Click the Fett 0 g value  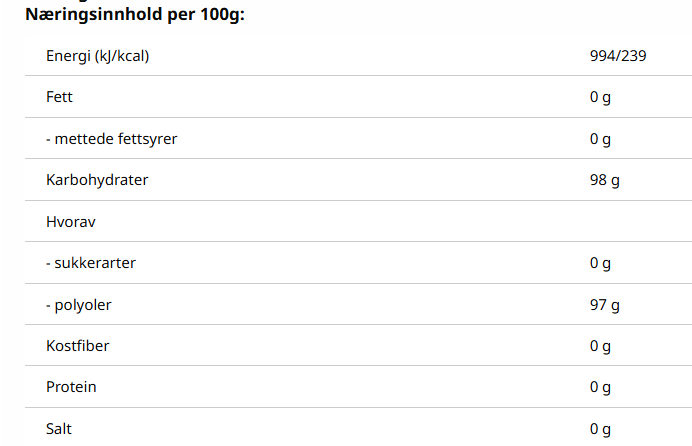600,97
